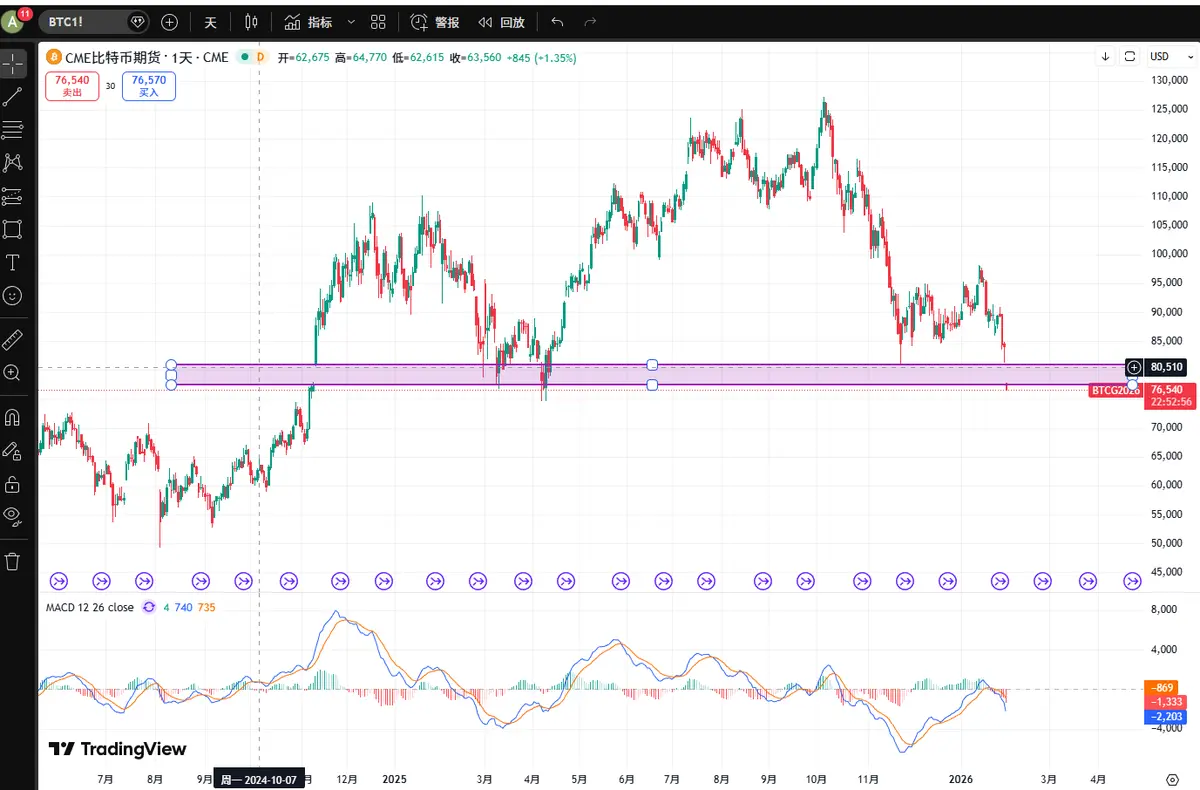Click the MACD loop icon in legend

point(150,607)
